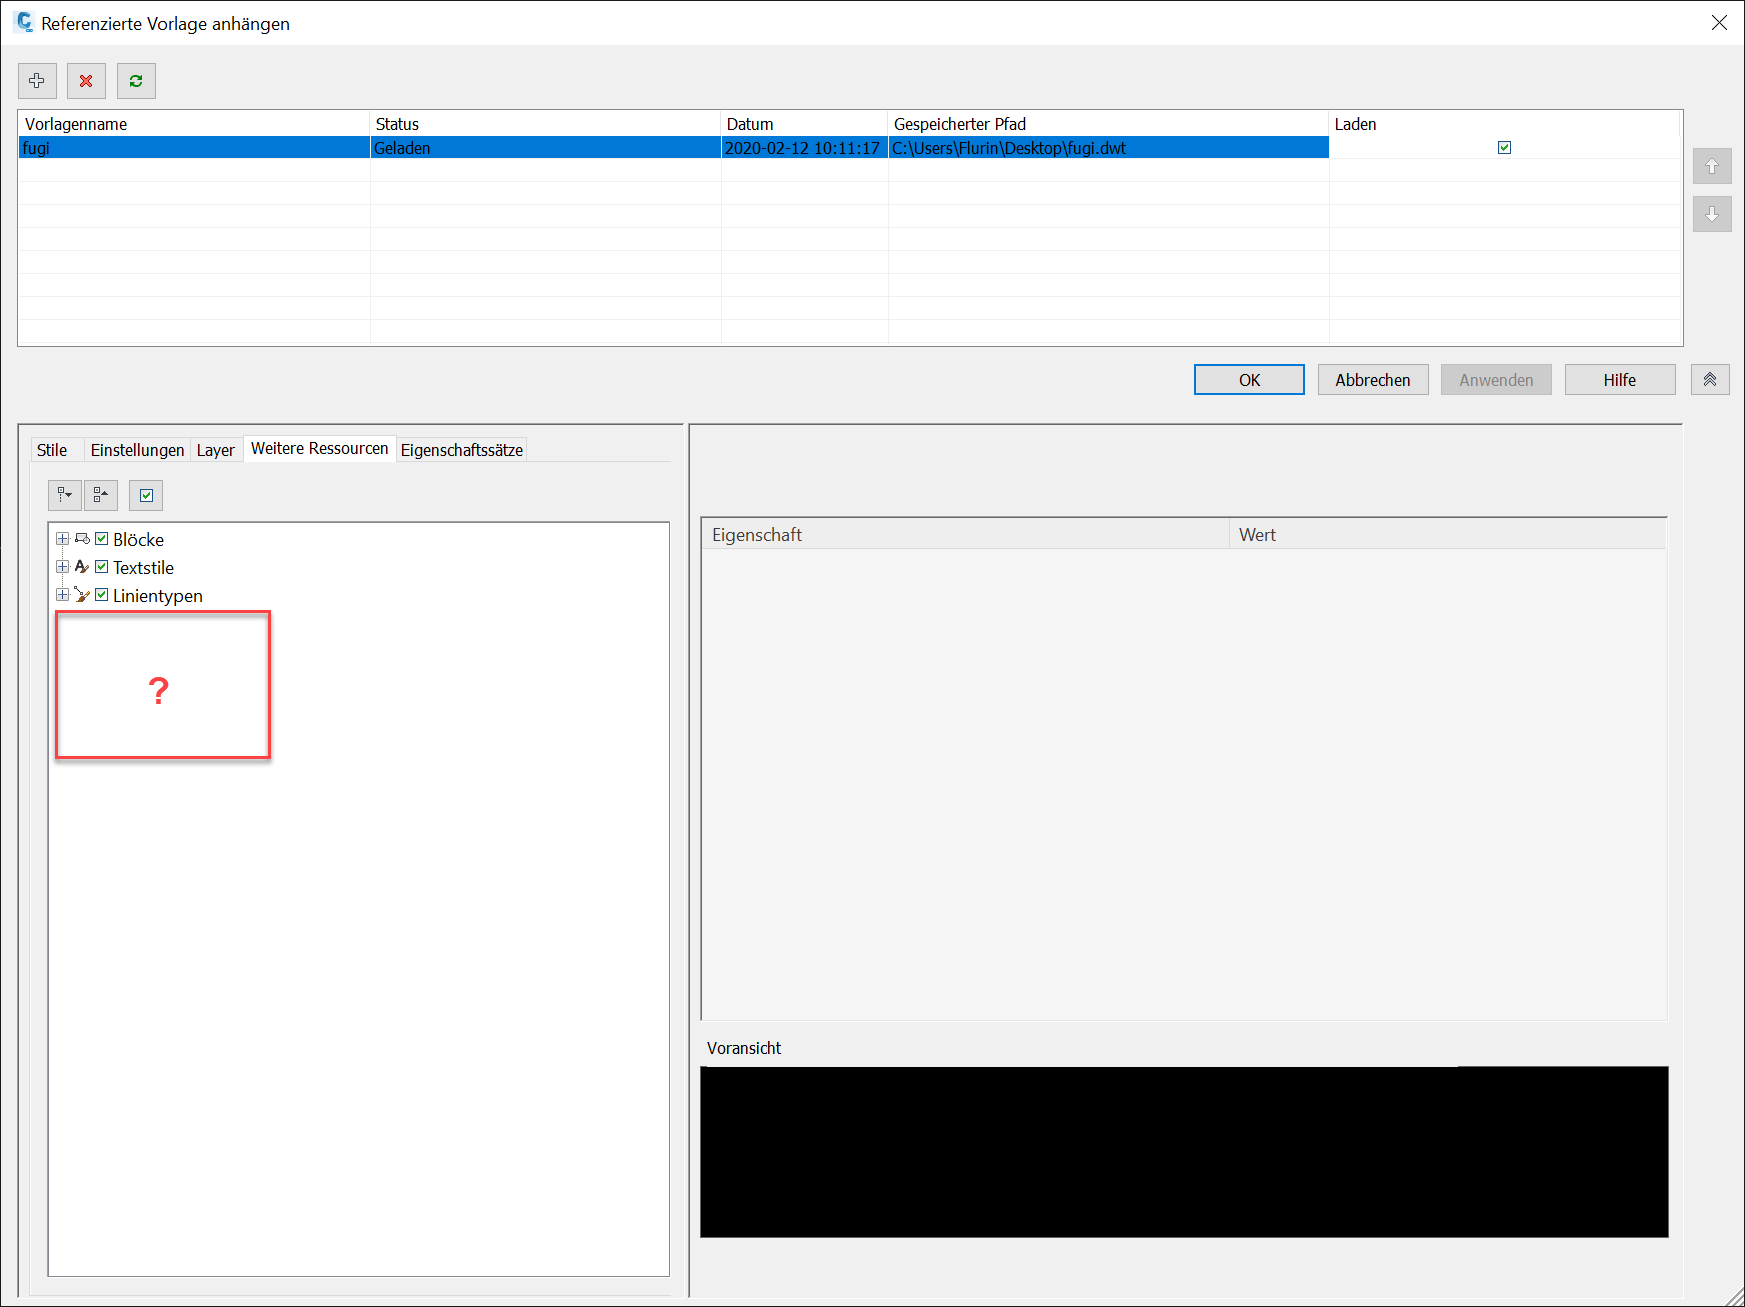The image size is (1745, 1307).
Task: Open the Hilfe button
Action: pyautogui.click(x=1619, y=379)
